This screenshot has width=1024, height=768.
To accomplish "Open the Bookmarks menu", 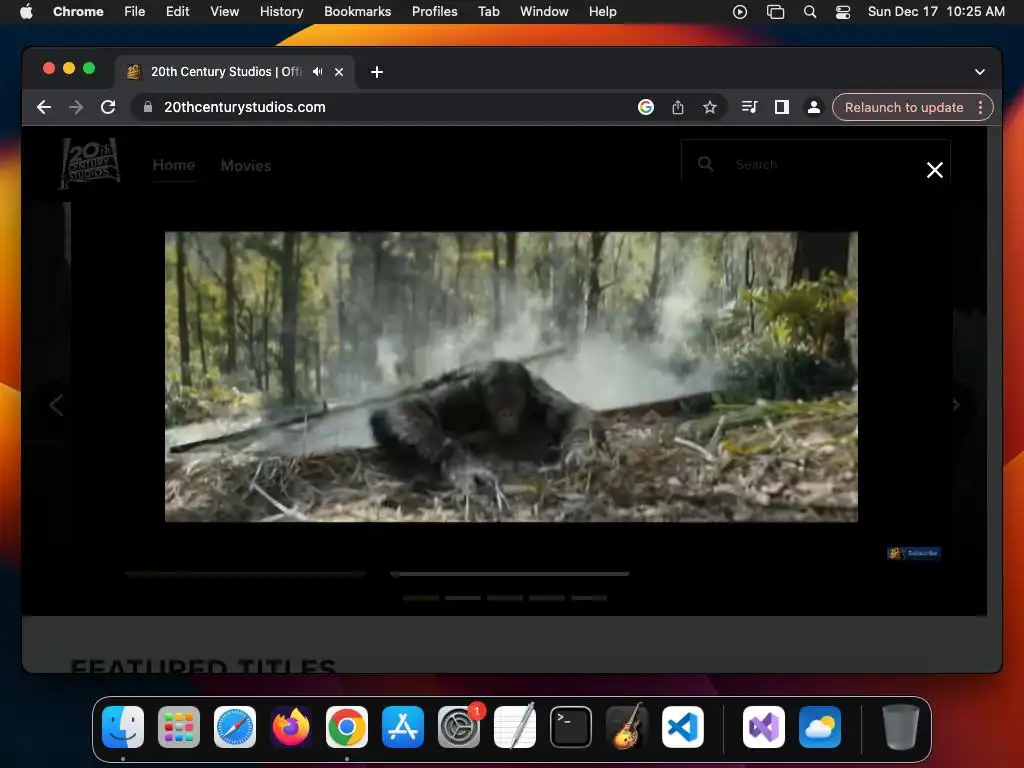I will point(357,12).
